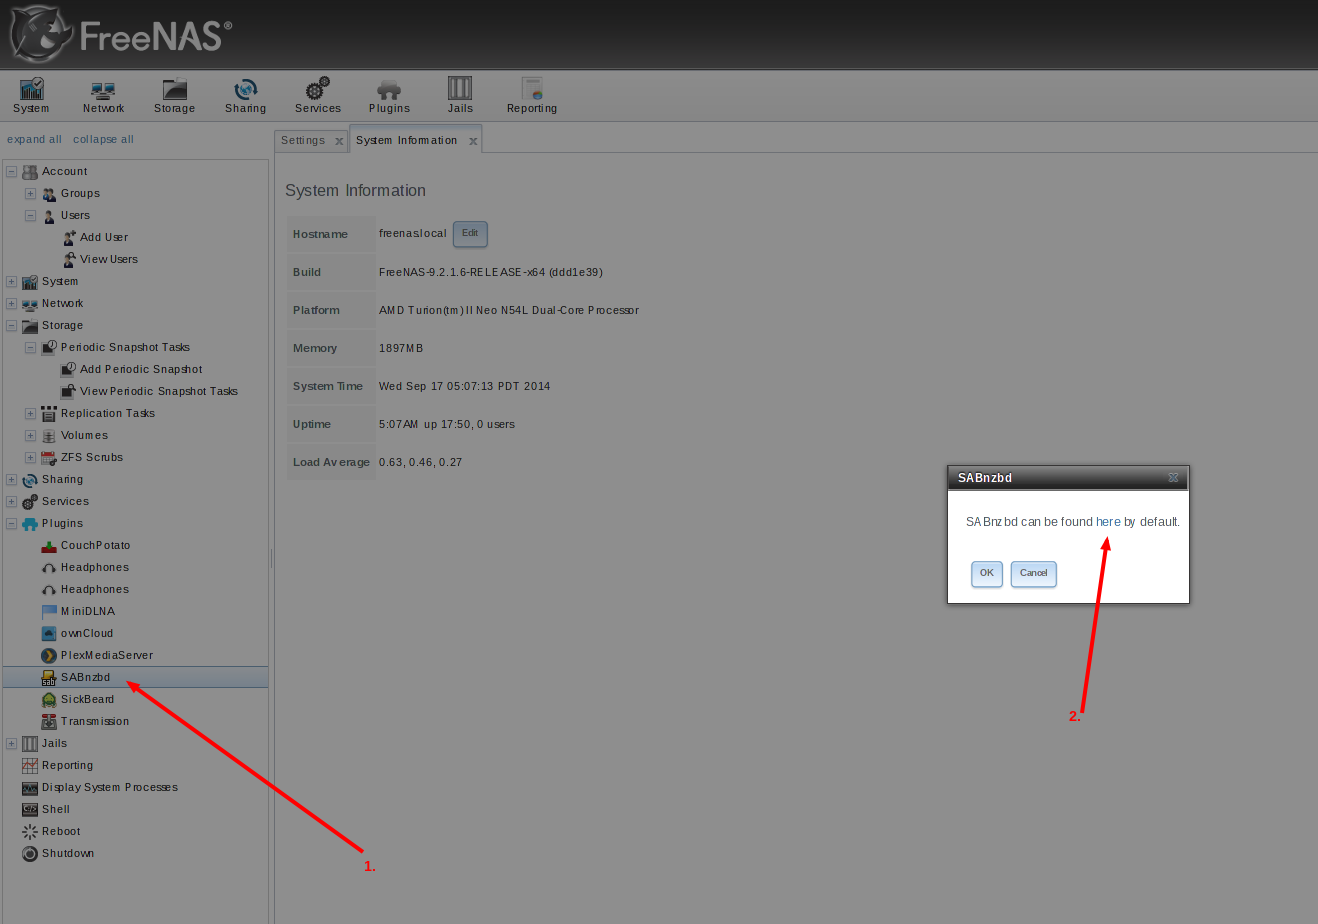
Task: Click the Account icon in tree
Action: pyautogui.click(x=30, y=172)
